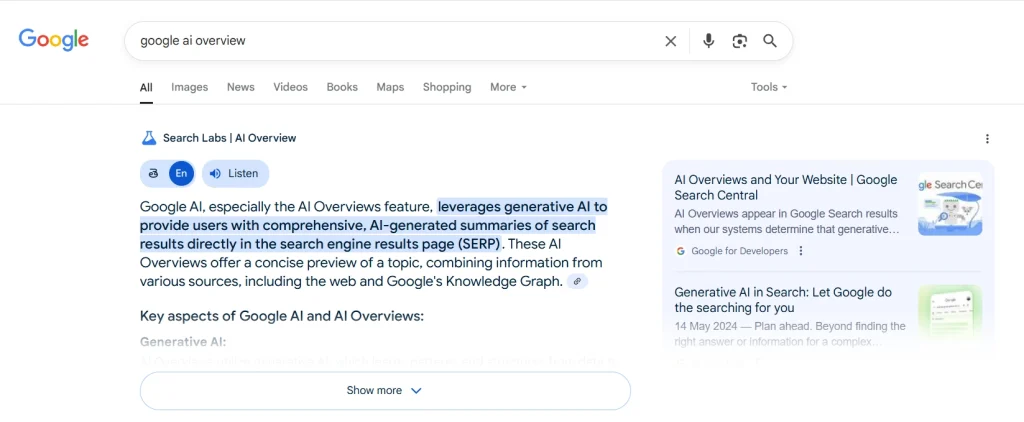
Task: Open the More search filters dropdown
Action: point(508,87)
